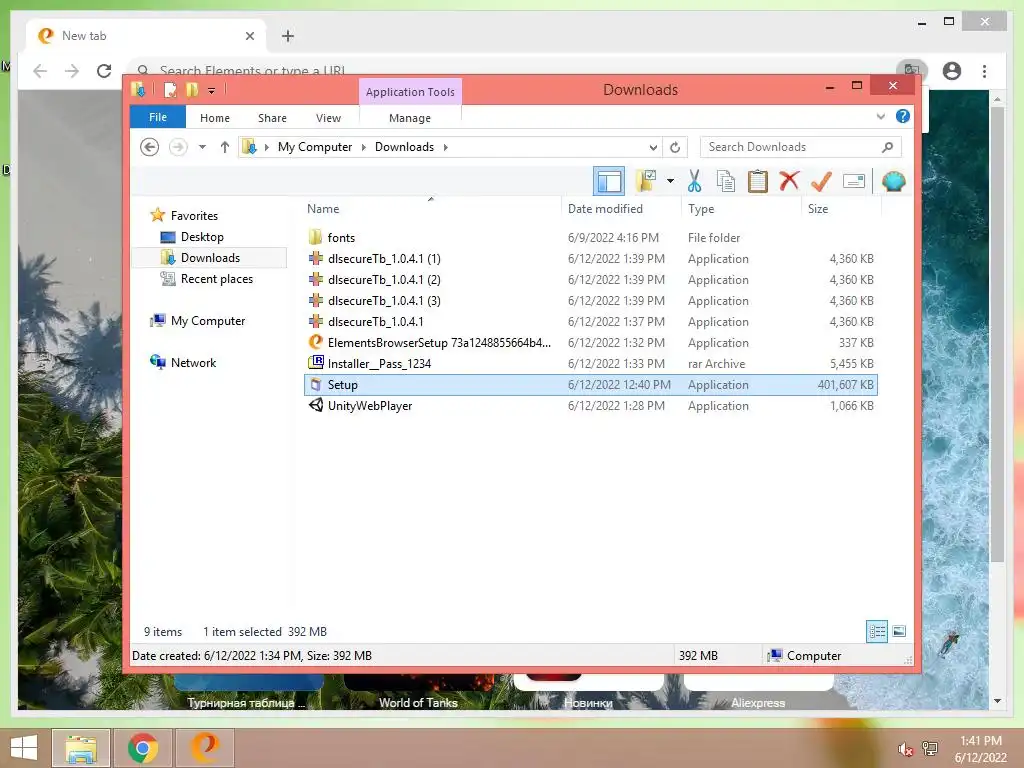Viewport: 1024px width, 768px height.
Task: Click the folder options toolbar icon
Action: click(x=647, y=181)
